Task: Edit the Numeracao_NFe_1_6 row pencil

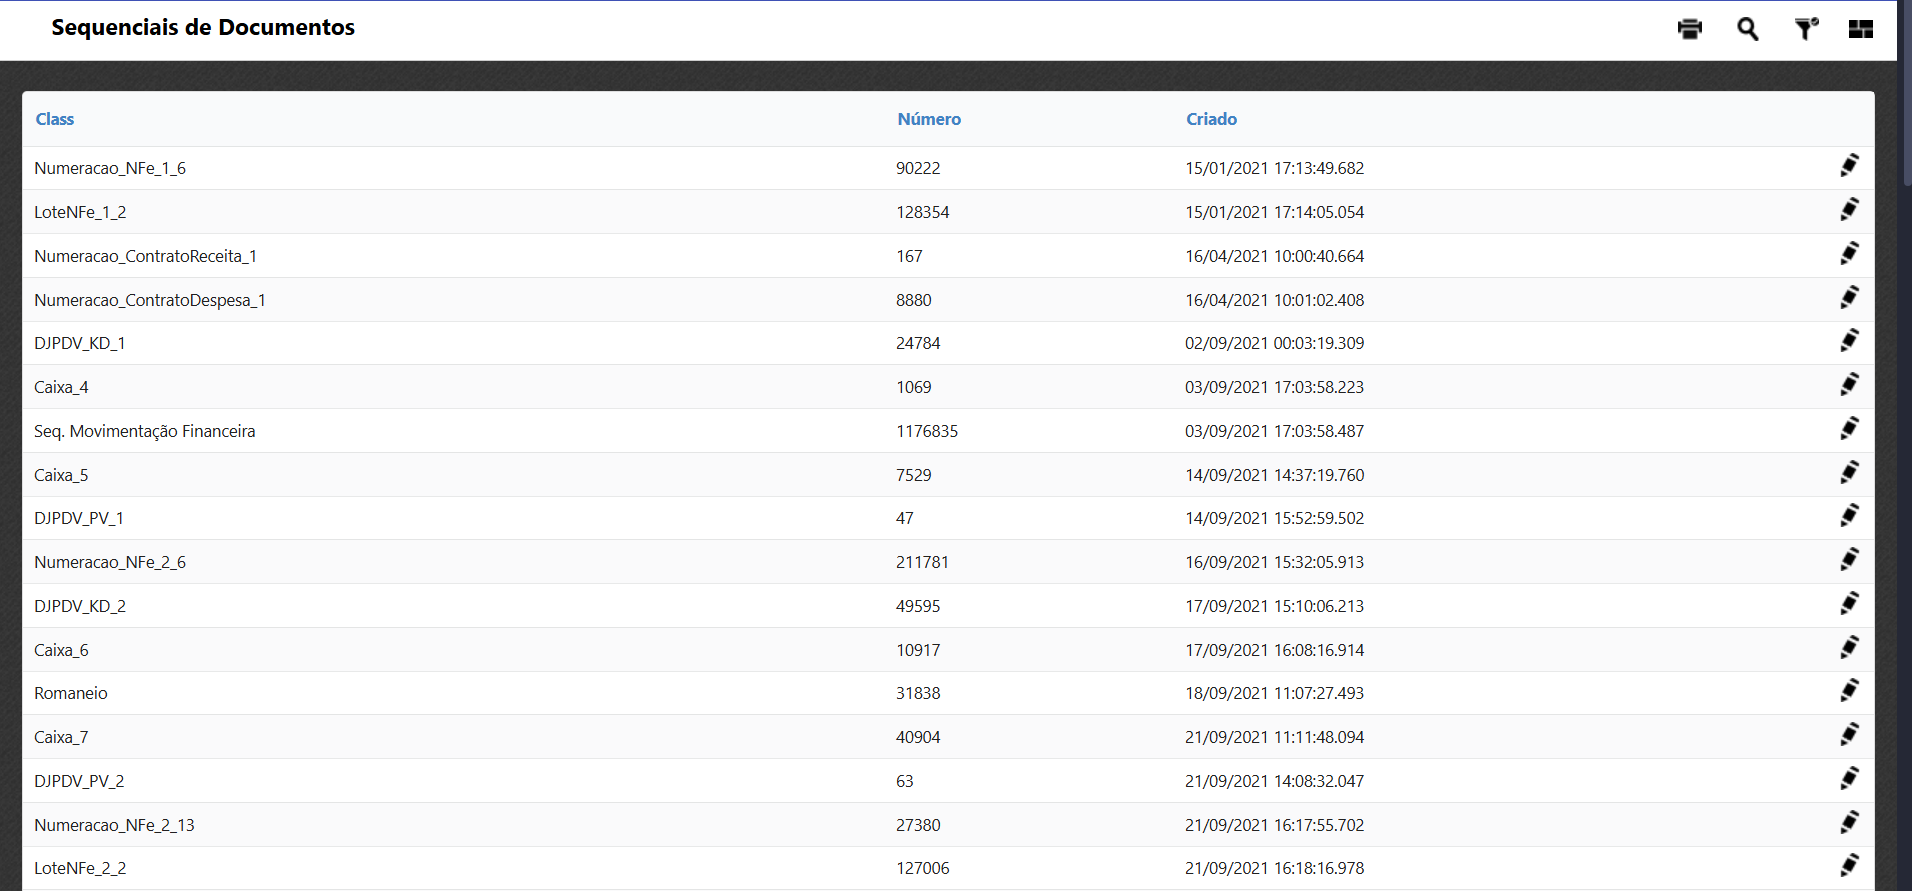Action: coord(1849,166)
